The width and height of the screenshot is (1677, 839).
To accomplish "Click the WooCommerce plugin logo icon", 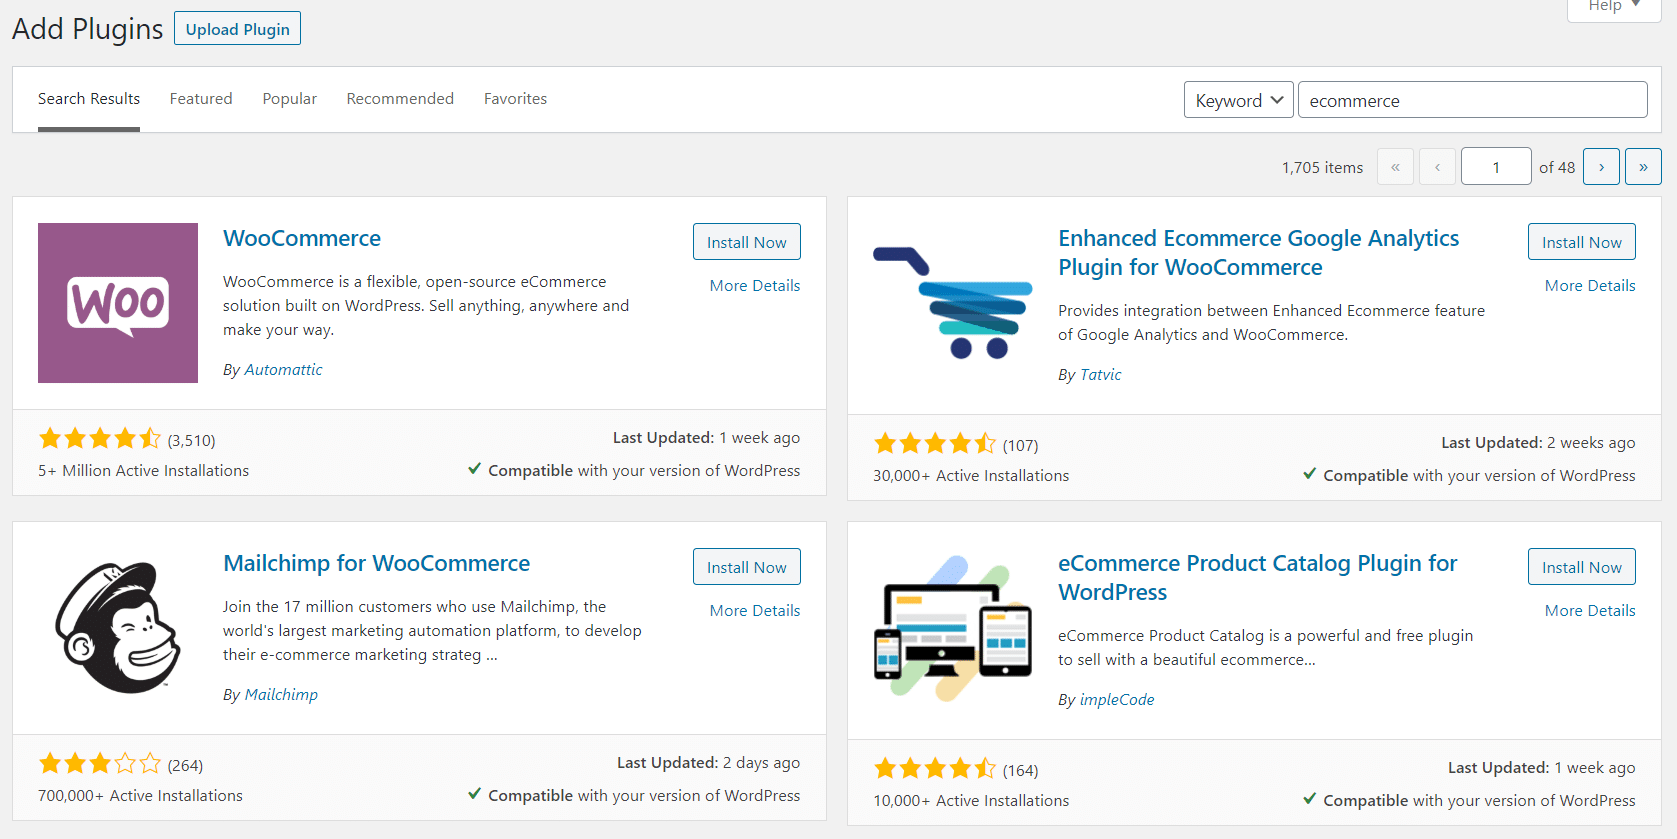I will [x=118, y=303].
